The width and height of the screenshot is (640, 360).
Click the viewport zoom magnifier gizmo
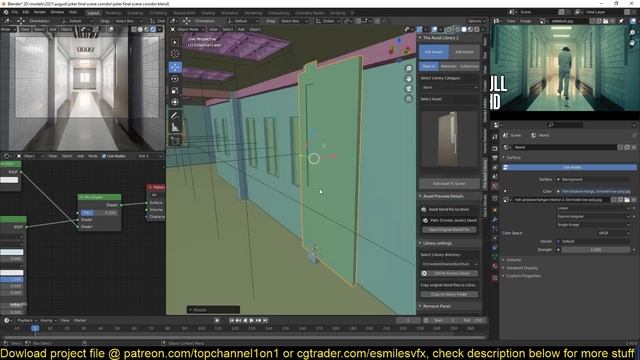point(409,68)
